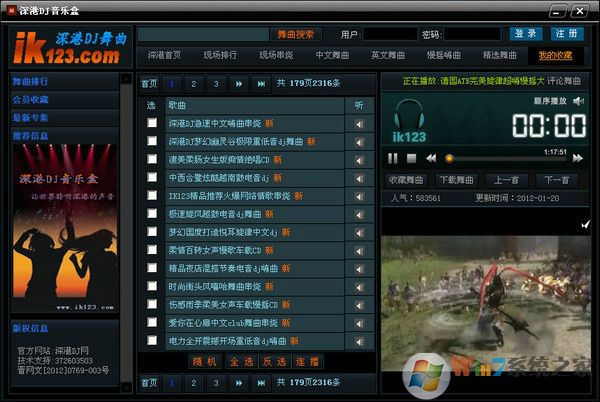The image size is (600, 402).
Task: Check the box for 深港DJ急速中文嗨曲串烧
Action: point(152,123)
